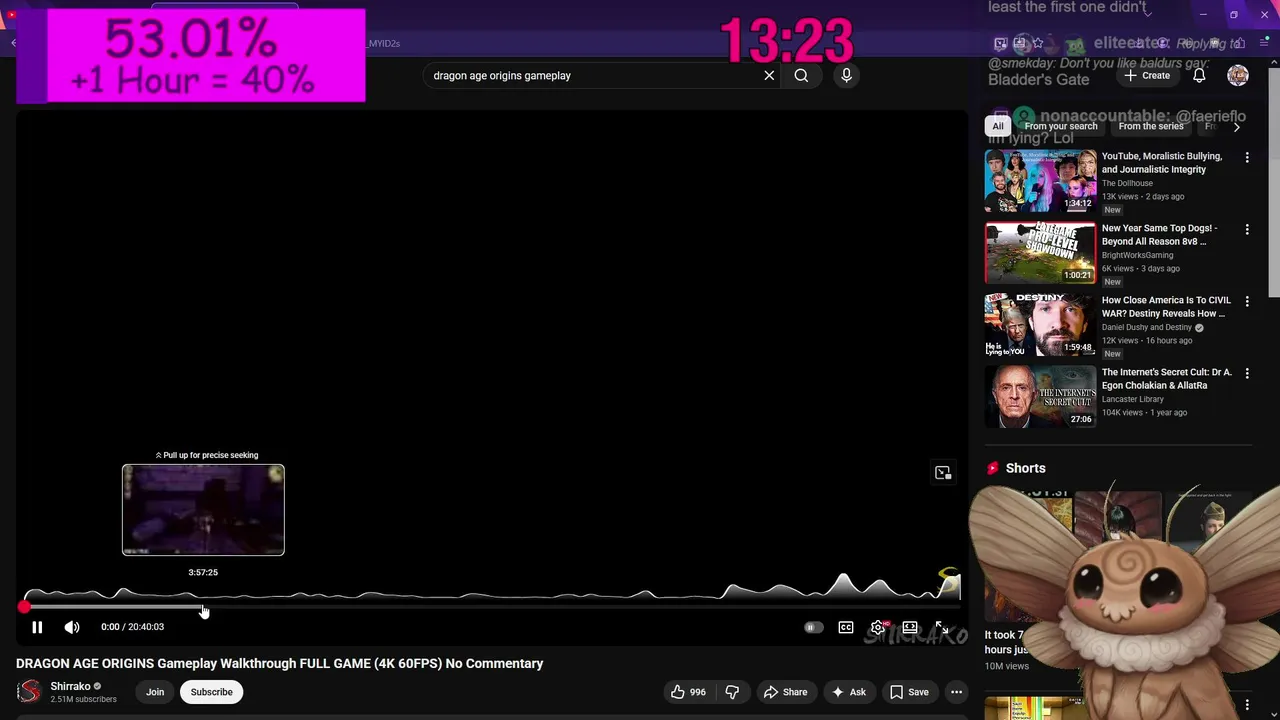This screenshot has height=720, width=1280.
Task: Mute the video volume
Action: pyautogui.click(x=72, y=627)
